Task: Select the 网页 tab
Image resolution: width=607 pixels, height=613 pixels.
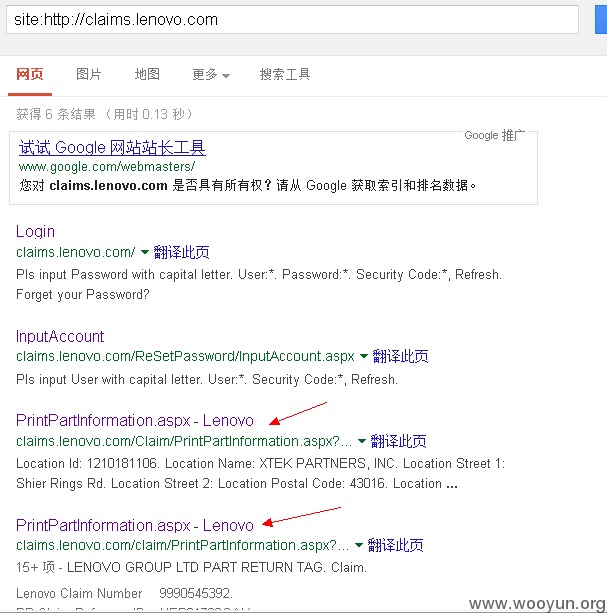Action: (30, 74)
